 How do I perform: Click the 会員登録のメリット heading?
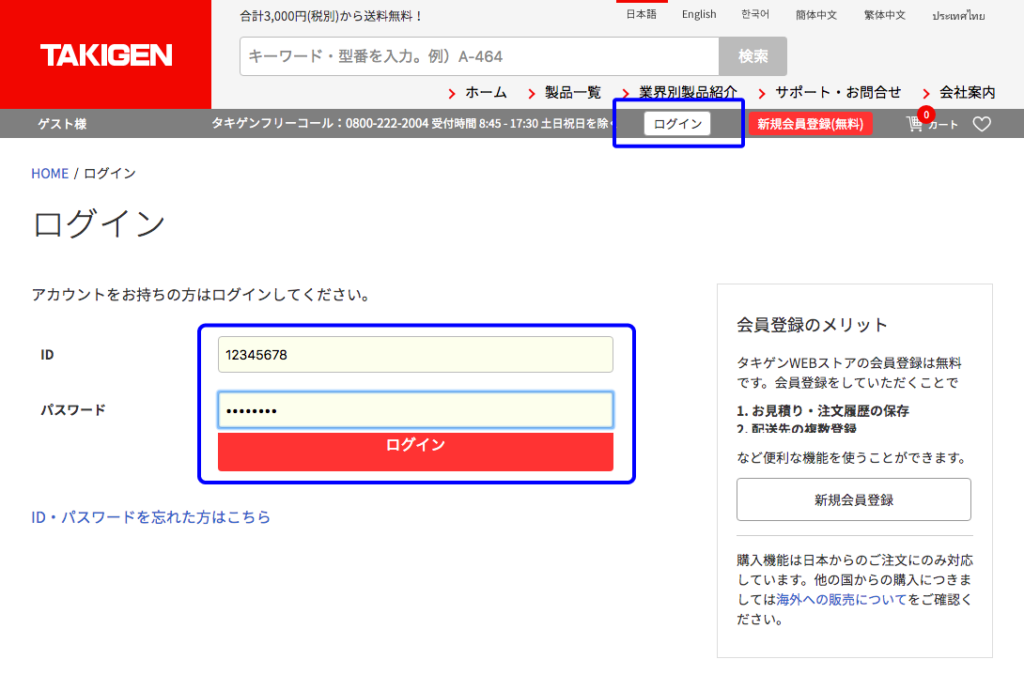click(812, 324)
